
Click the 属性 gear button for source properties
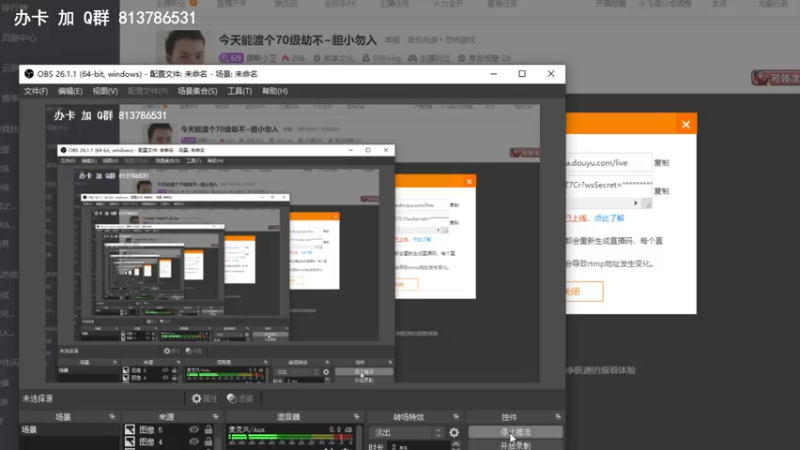pyautogui.click(x=204, y=398)
